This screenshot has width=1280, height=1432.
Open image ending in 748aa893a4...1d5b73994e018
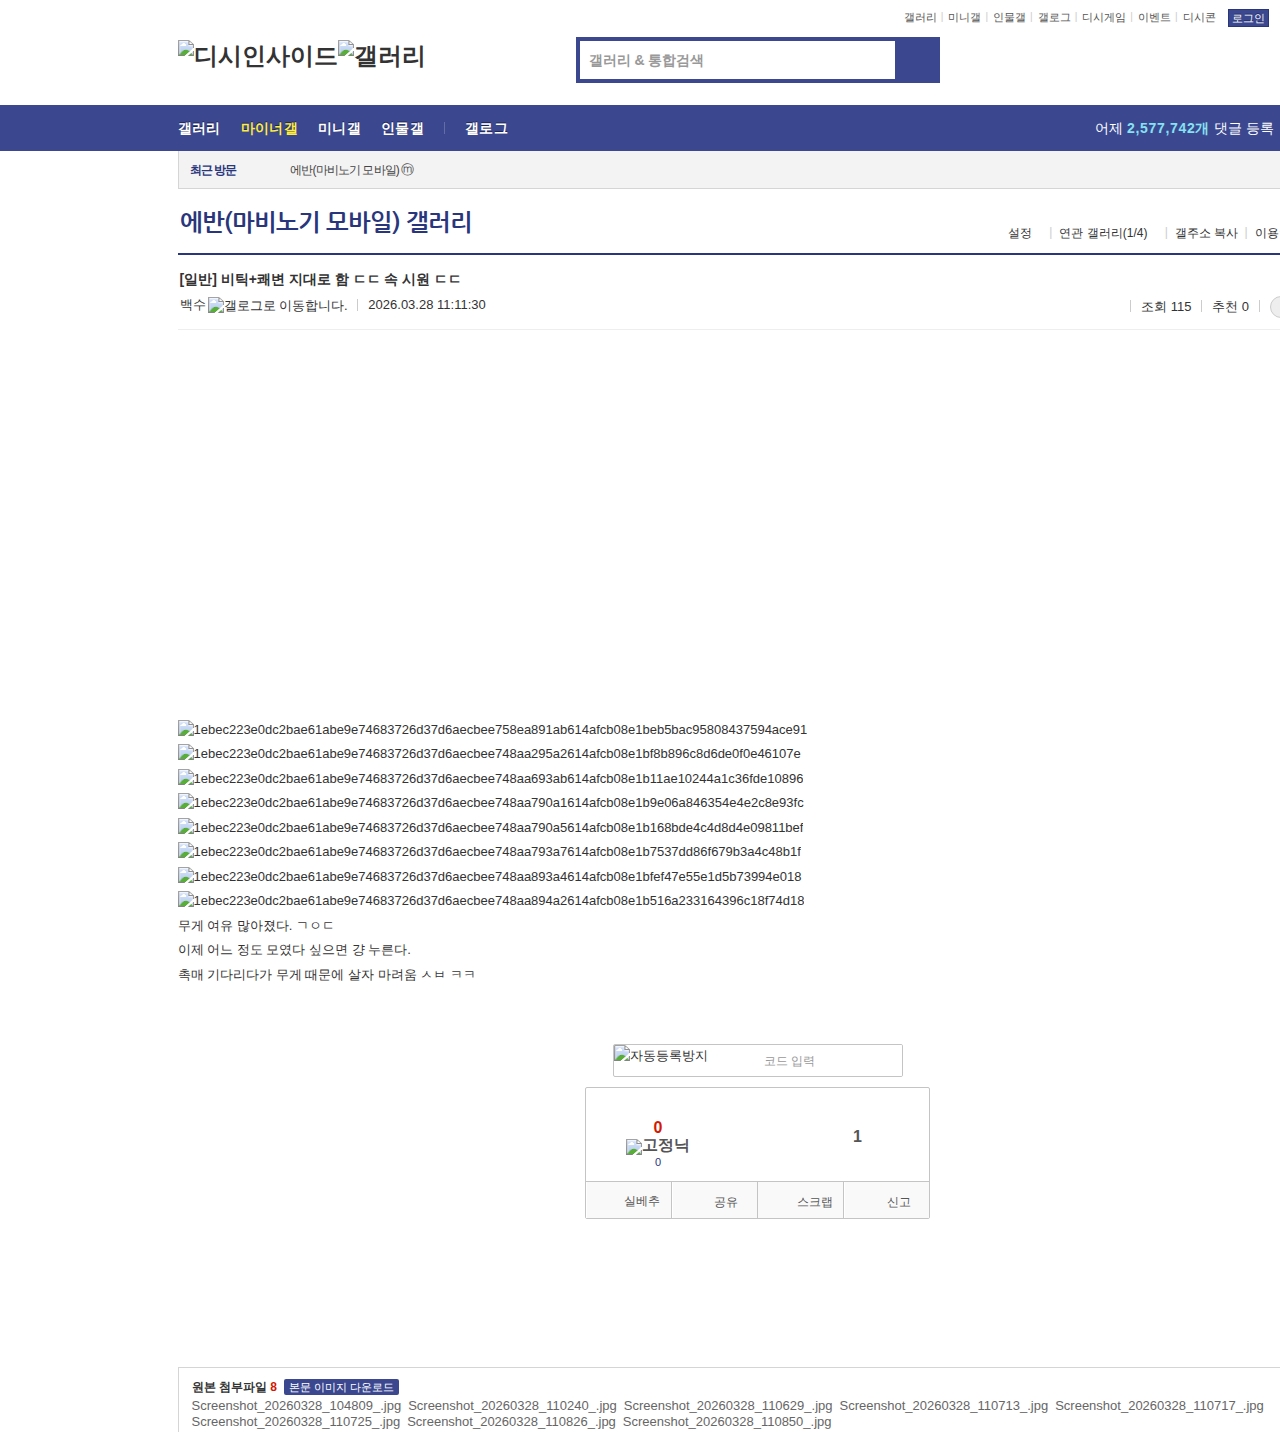pyautogui.click(x=490, y=876)
